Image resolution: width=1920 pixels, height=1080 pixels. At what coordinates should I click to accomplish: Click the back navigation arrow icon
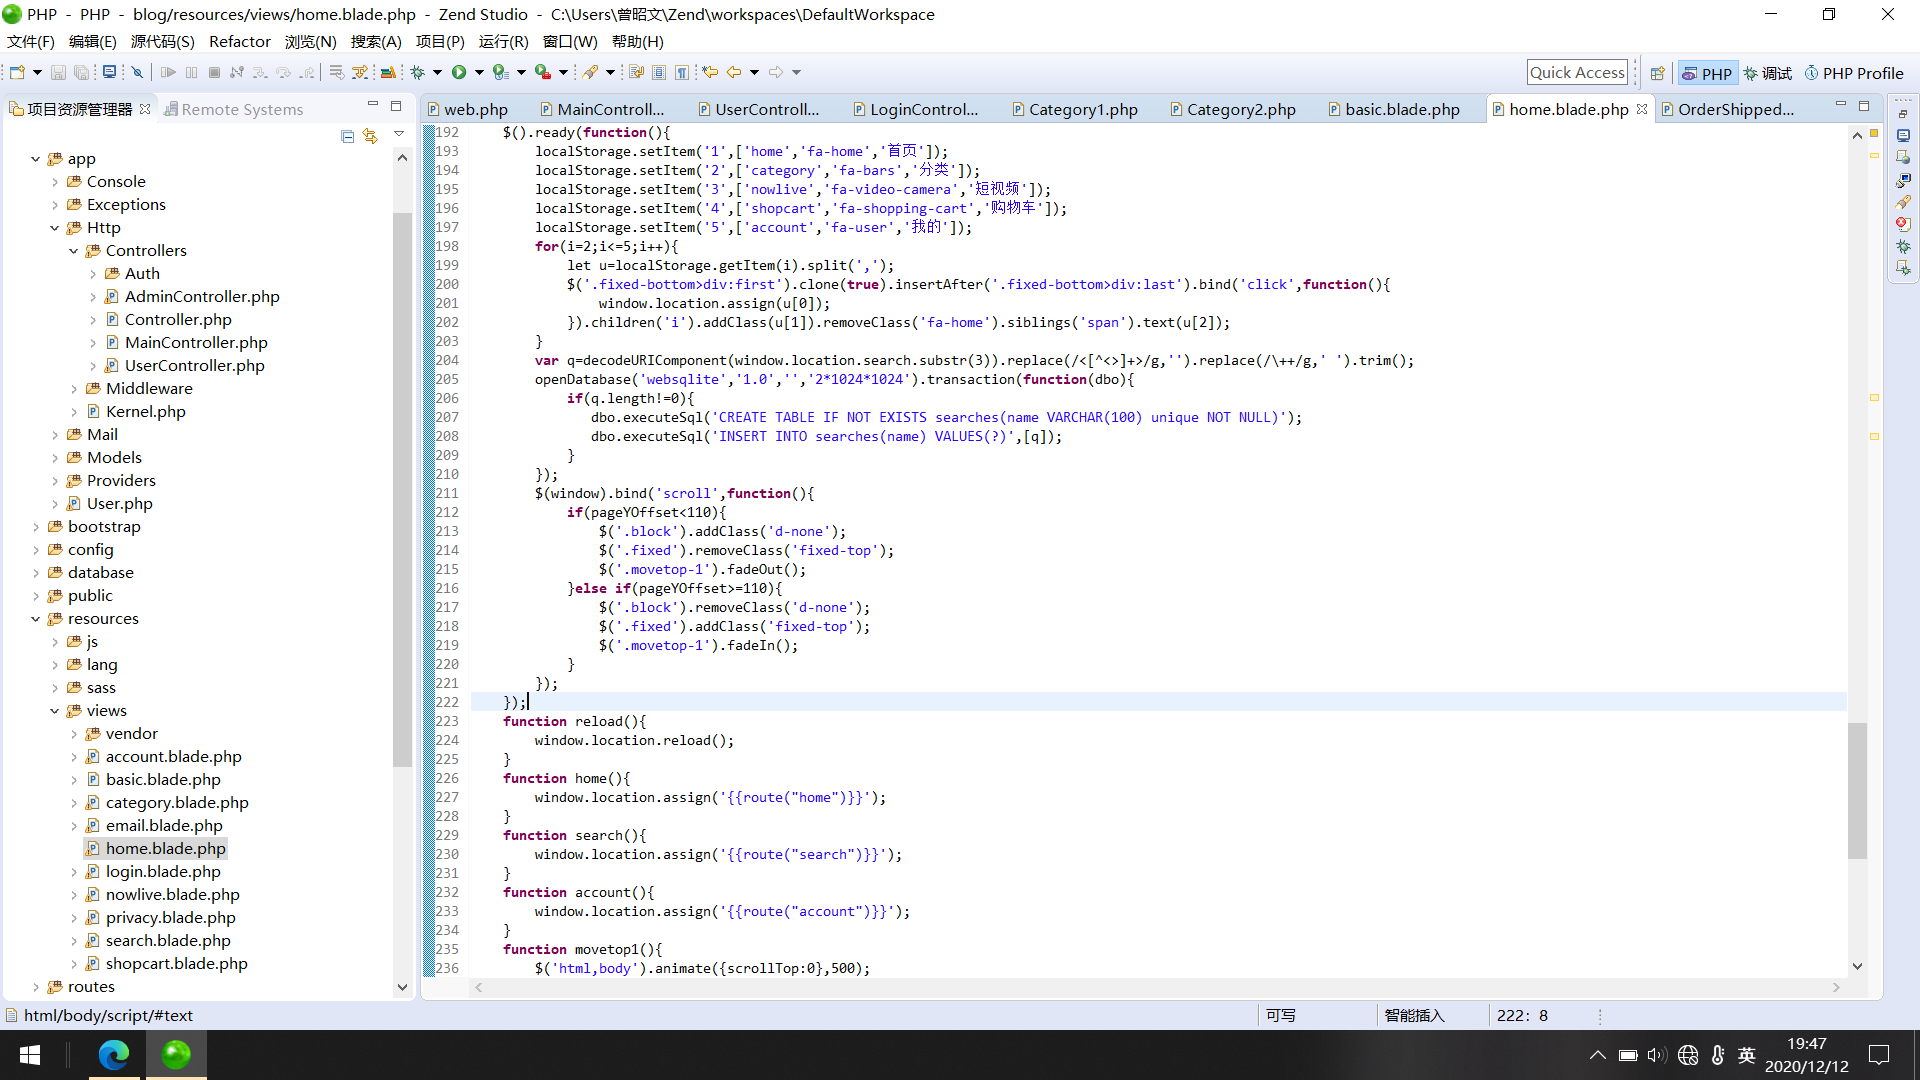point(734,72)
